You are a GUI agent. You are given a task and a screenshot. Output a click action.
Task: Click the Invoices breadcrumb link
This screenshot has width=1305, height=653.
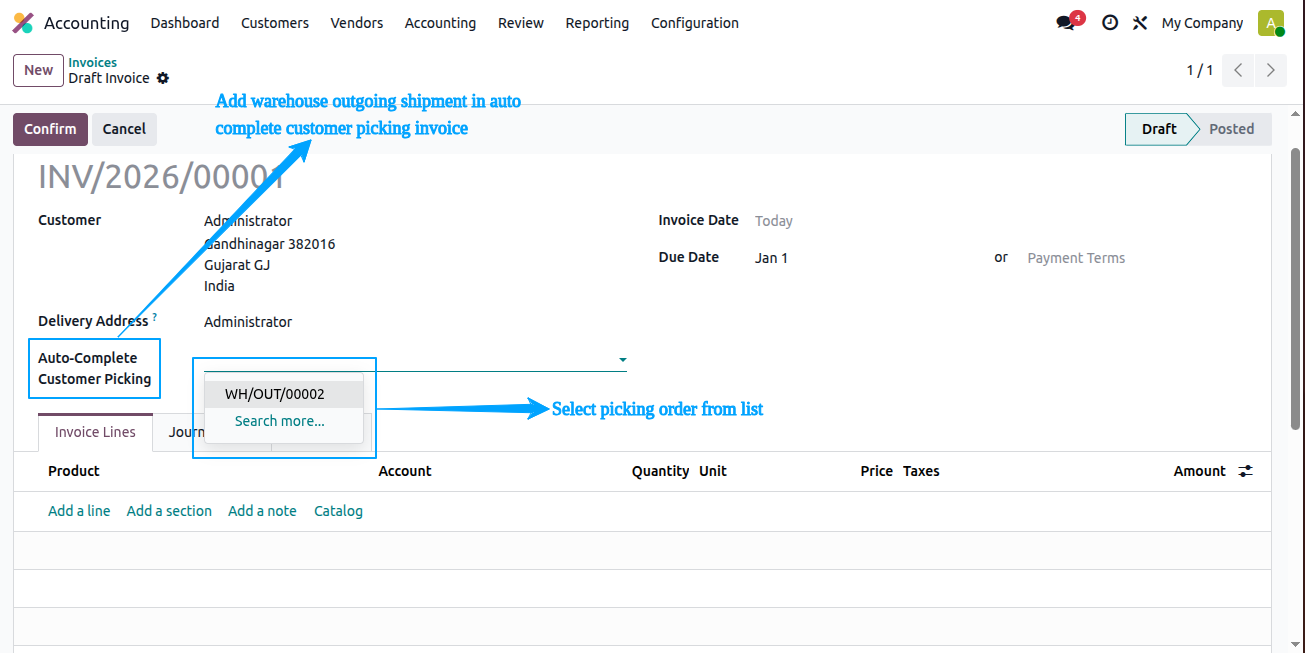tap(92, 62)
